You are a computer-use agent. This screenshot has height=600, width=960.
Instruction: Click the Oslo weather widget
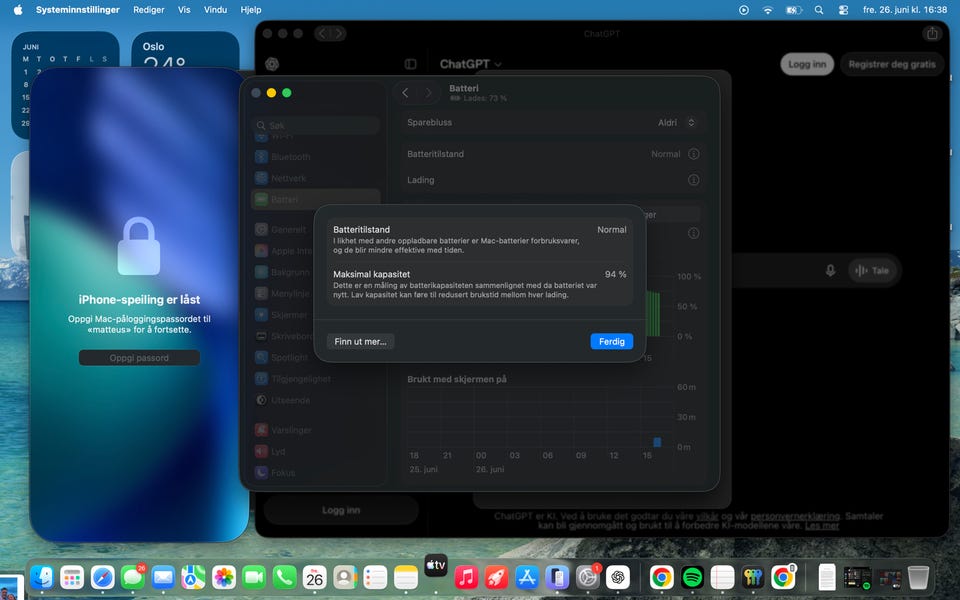click(186, 50)
